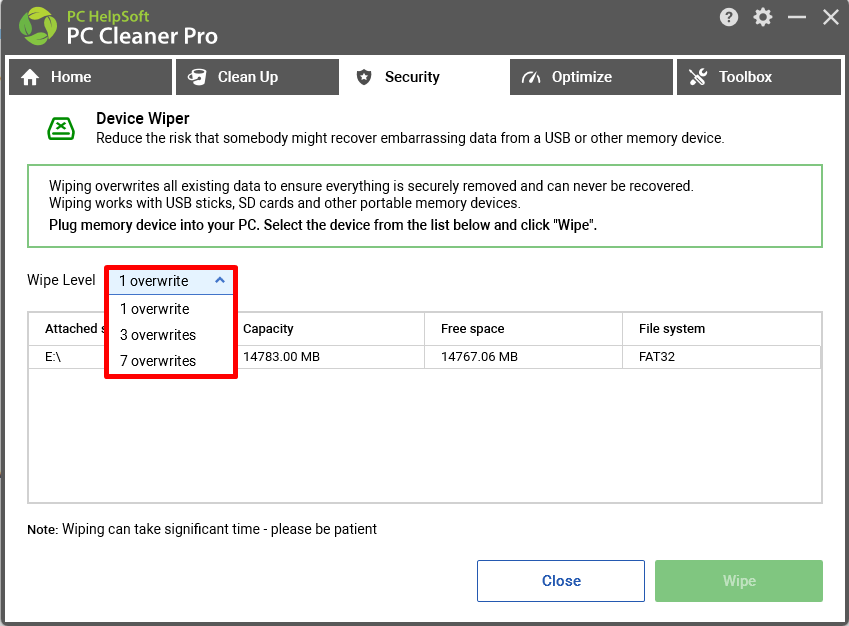Click the Wipe Level label
Screen dimensions: 849x626
(x=61, y=280)
